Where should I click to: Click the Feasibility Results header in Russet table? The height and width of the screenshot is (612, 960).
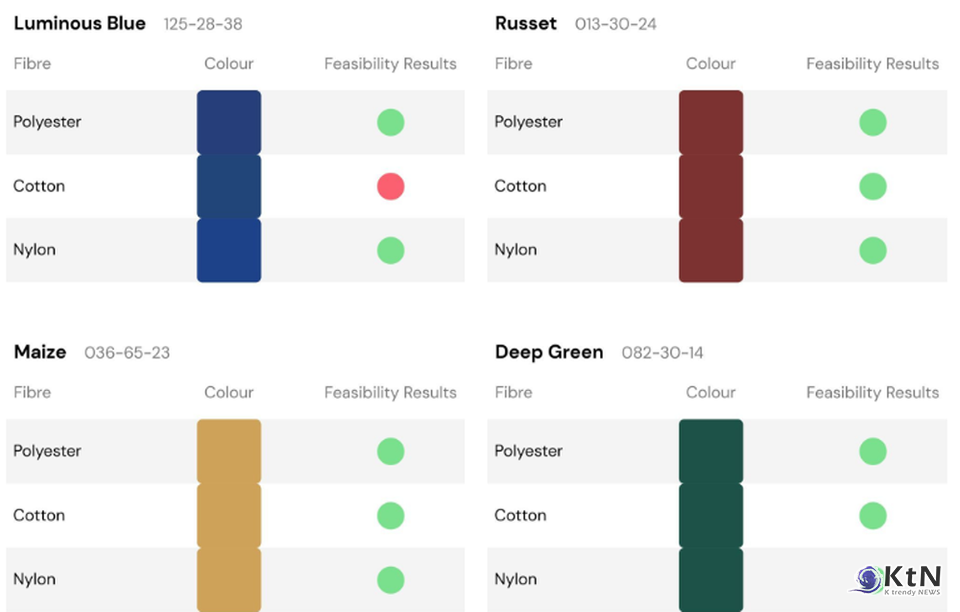point(872,64)
